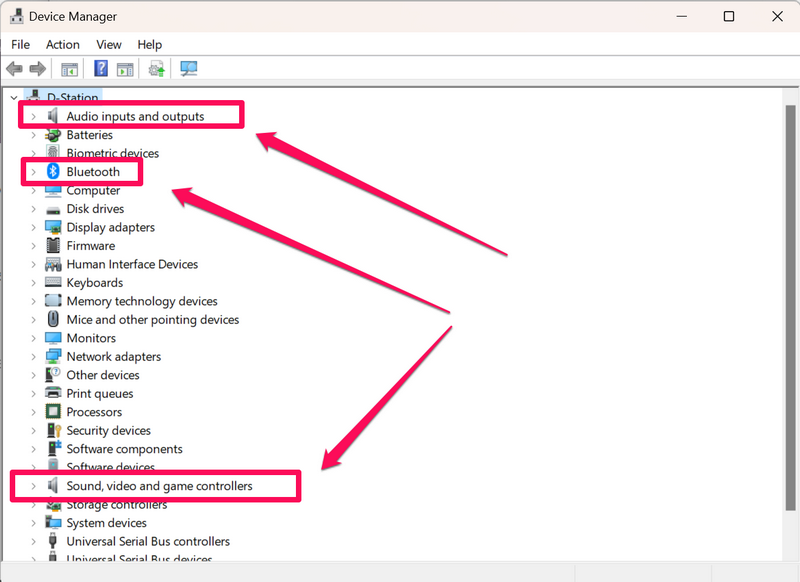Expand the Audio inputs and outputs node
The height and width of the screenshot is (582, 800).
[x=33, y=117]
